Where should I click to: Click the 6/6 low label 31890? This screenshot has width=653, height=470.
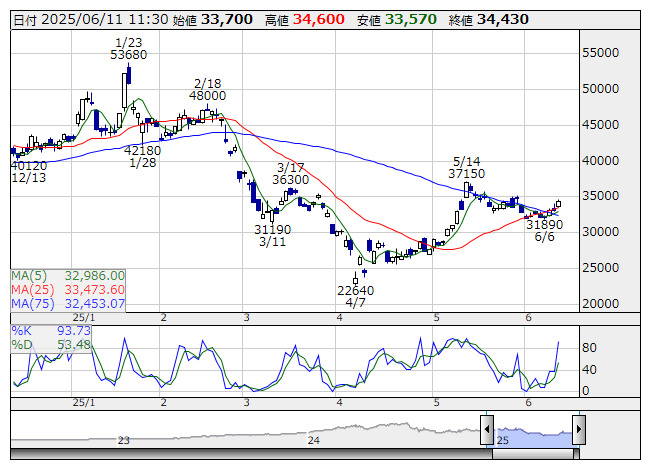point(545,225)
